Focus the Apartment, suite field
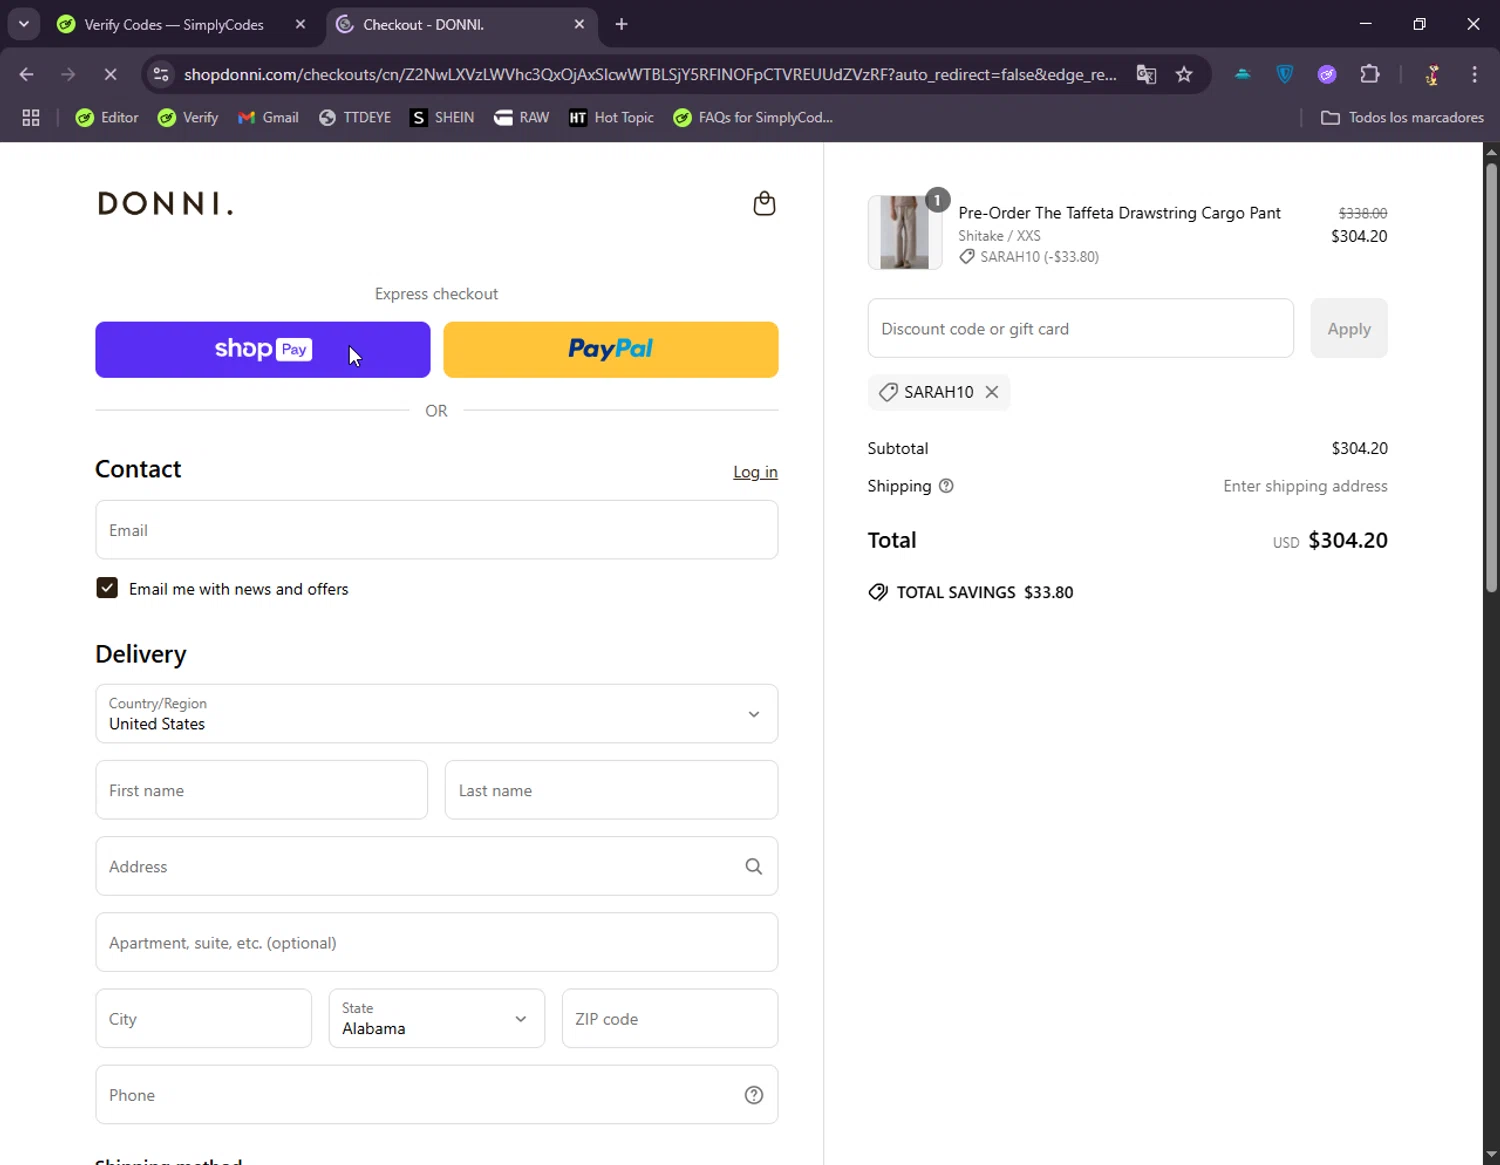The height and width of the screenshot is (1165, 1500). [x=437, y=943]
